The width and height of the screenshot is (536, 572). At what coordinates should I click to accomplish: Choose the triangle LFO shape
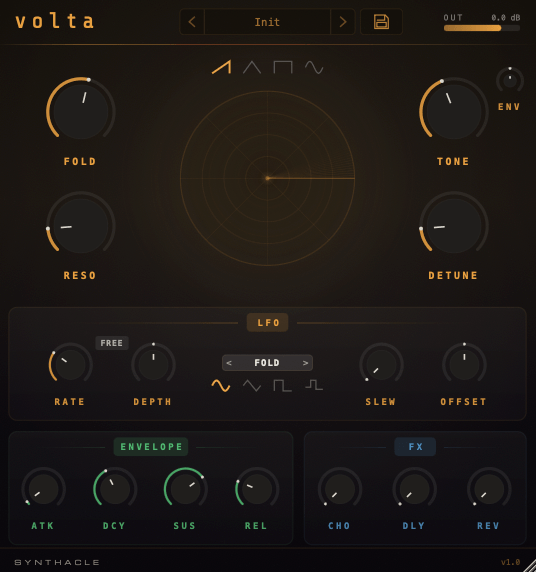click(x=252, y=386)
